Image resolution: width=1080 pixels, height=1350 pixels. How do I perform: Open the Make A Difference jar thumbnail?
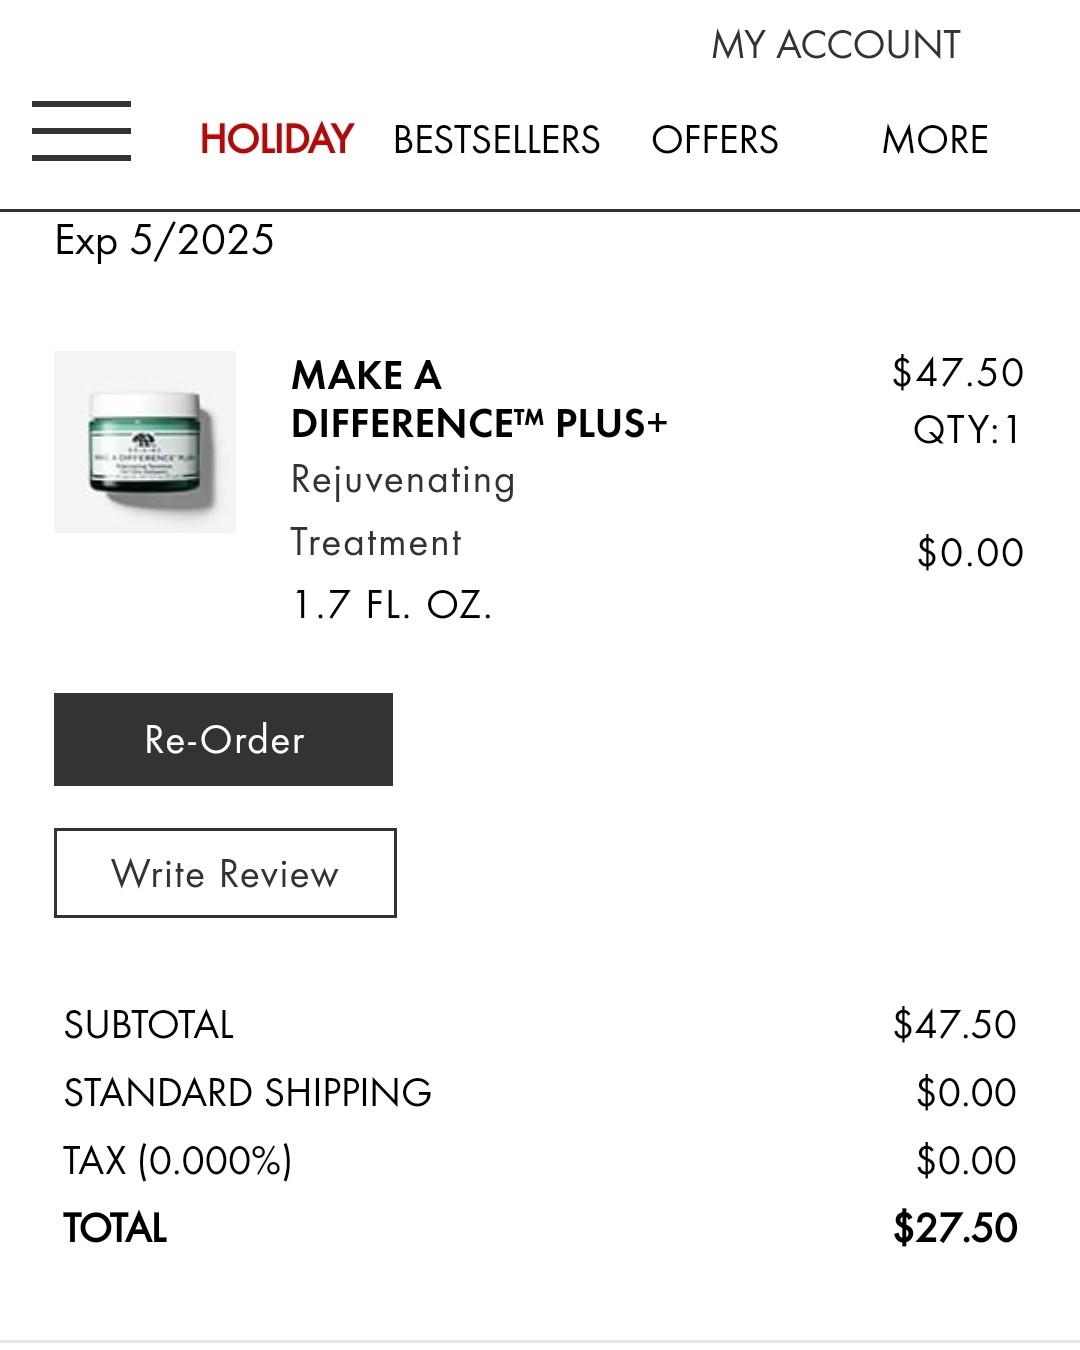point(145,441)
